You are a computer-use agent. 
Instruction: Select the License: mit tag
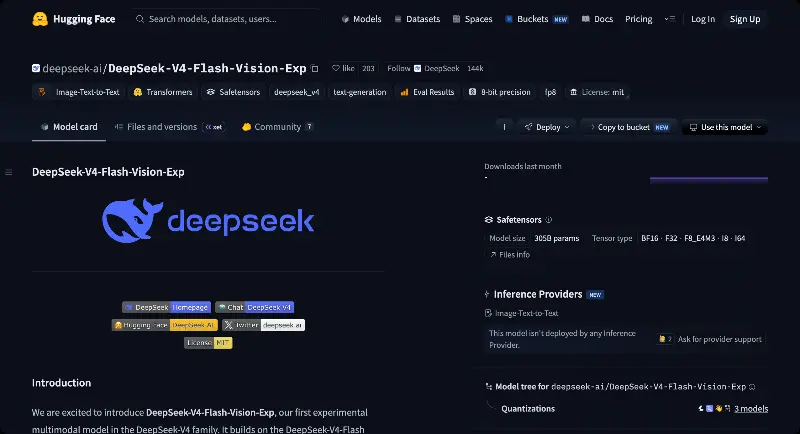pyautogui.click(x=597, y=92)
